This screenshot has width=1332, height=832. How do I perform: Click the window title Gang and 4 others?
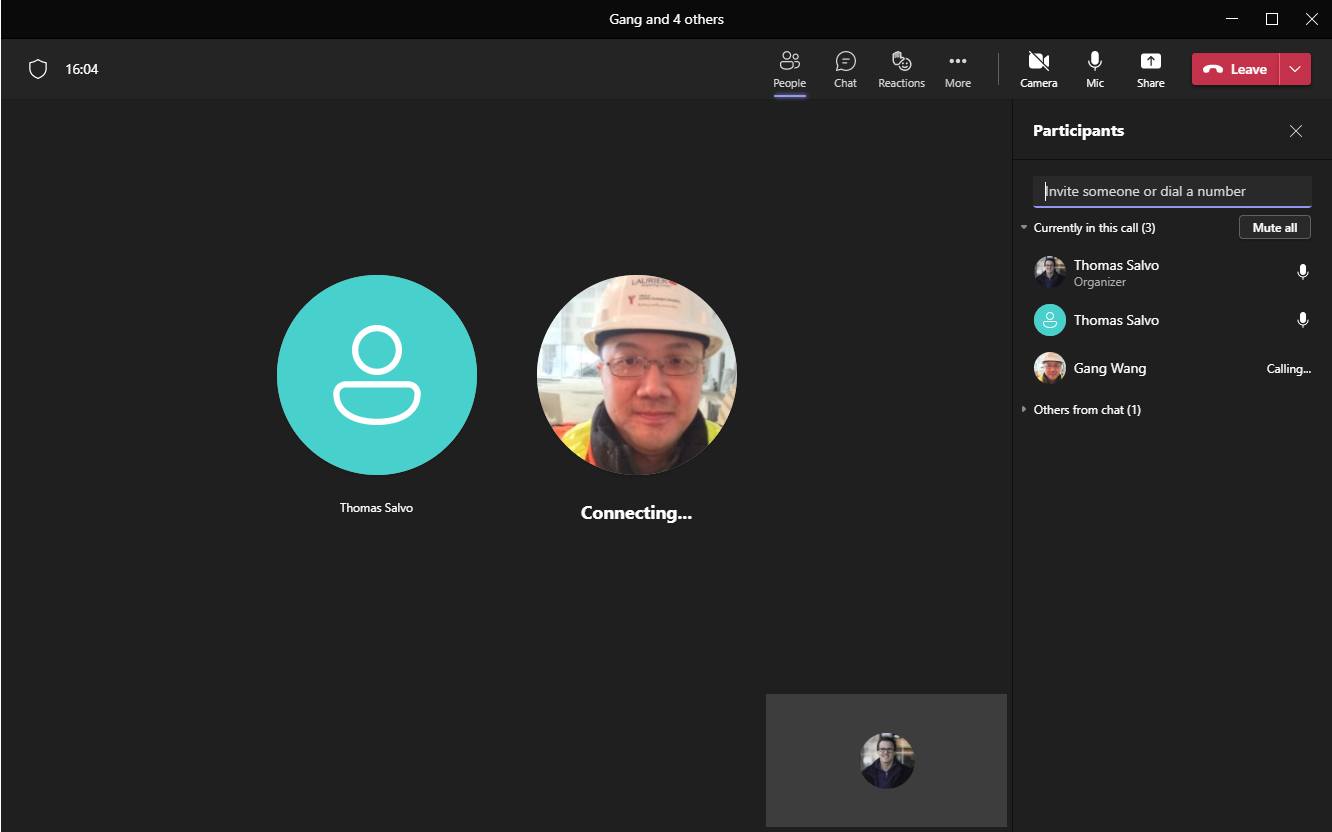point(666,19)
